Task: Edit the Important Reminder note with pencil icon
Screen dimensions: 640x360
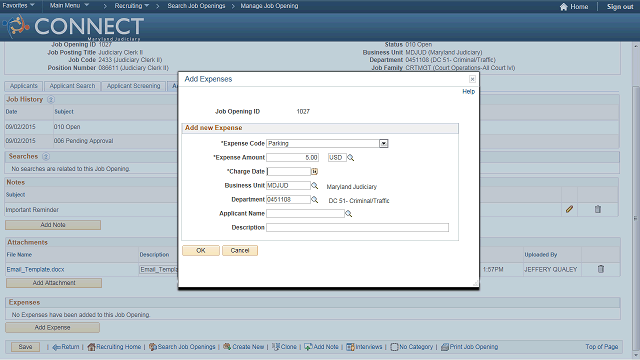Action: pos(569,209)
